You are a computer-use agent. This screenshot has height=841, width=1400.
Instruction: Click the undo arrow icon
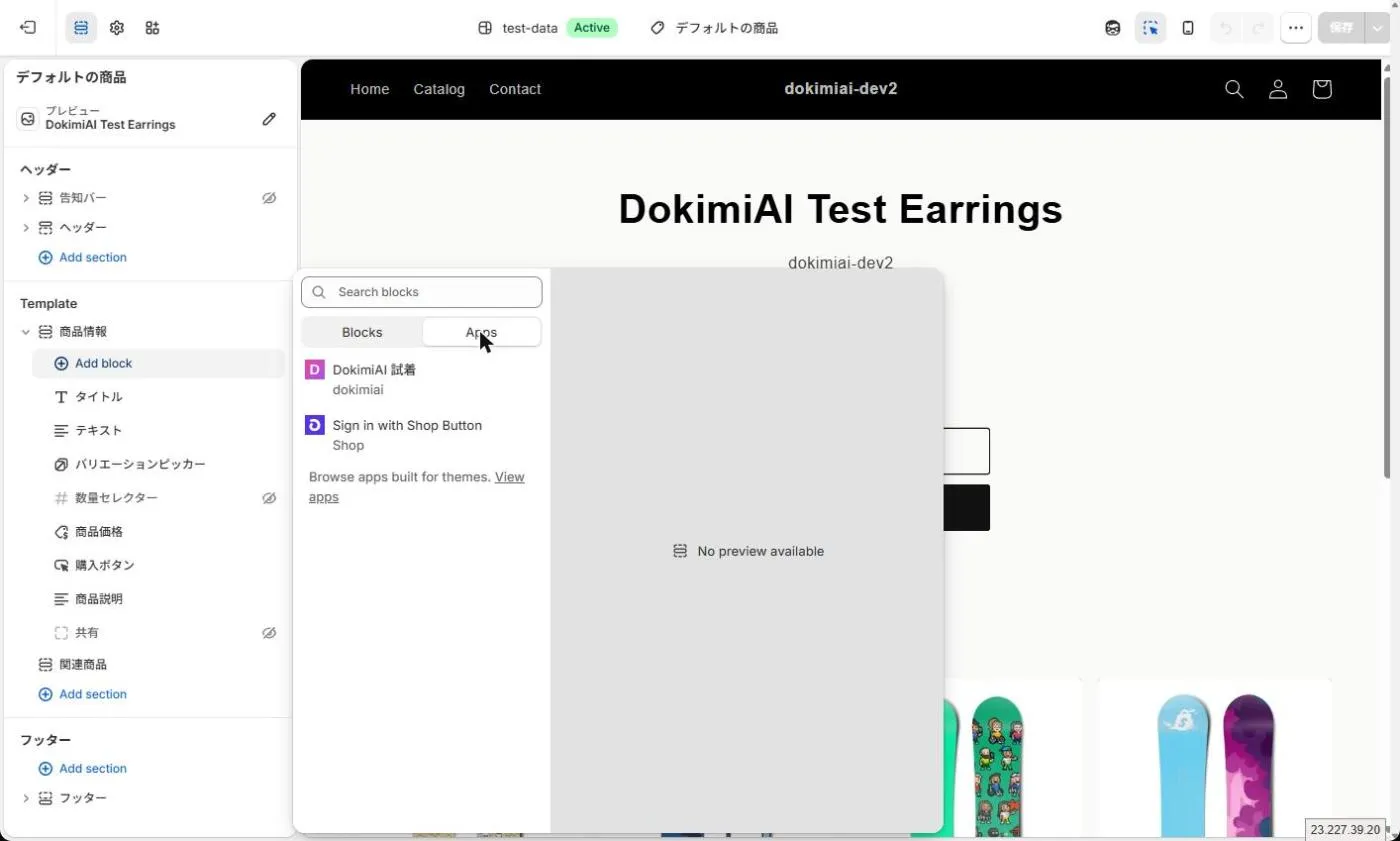tap(1227, 28)
